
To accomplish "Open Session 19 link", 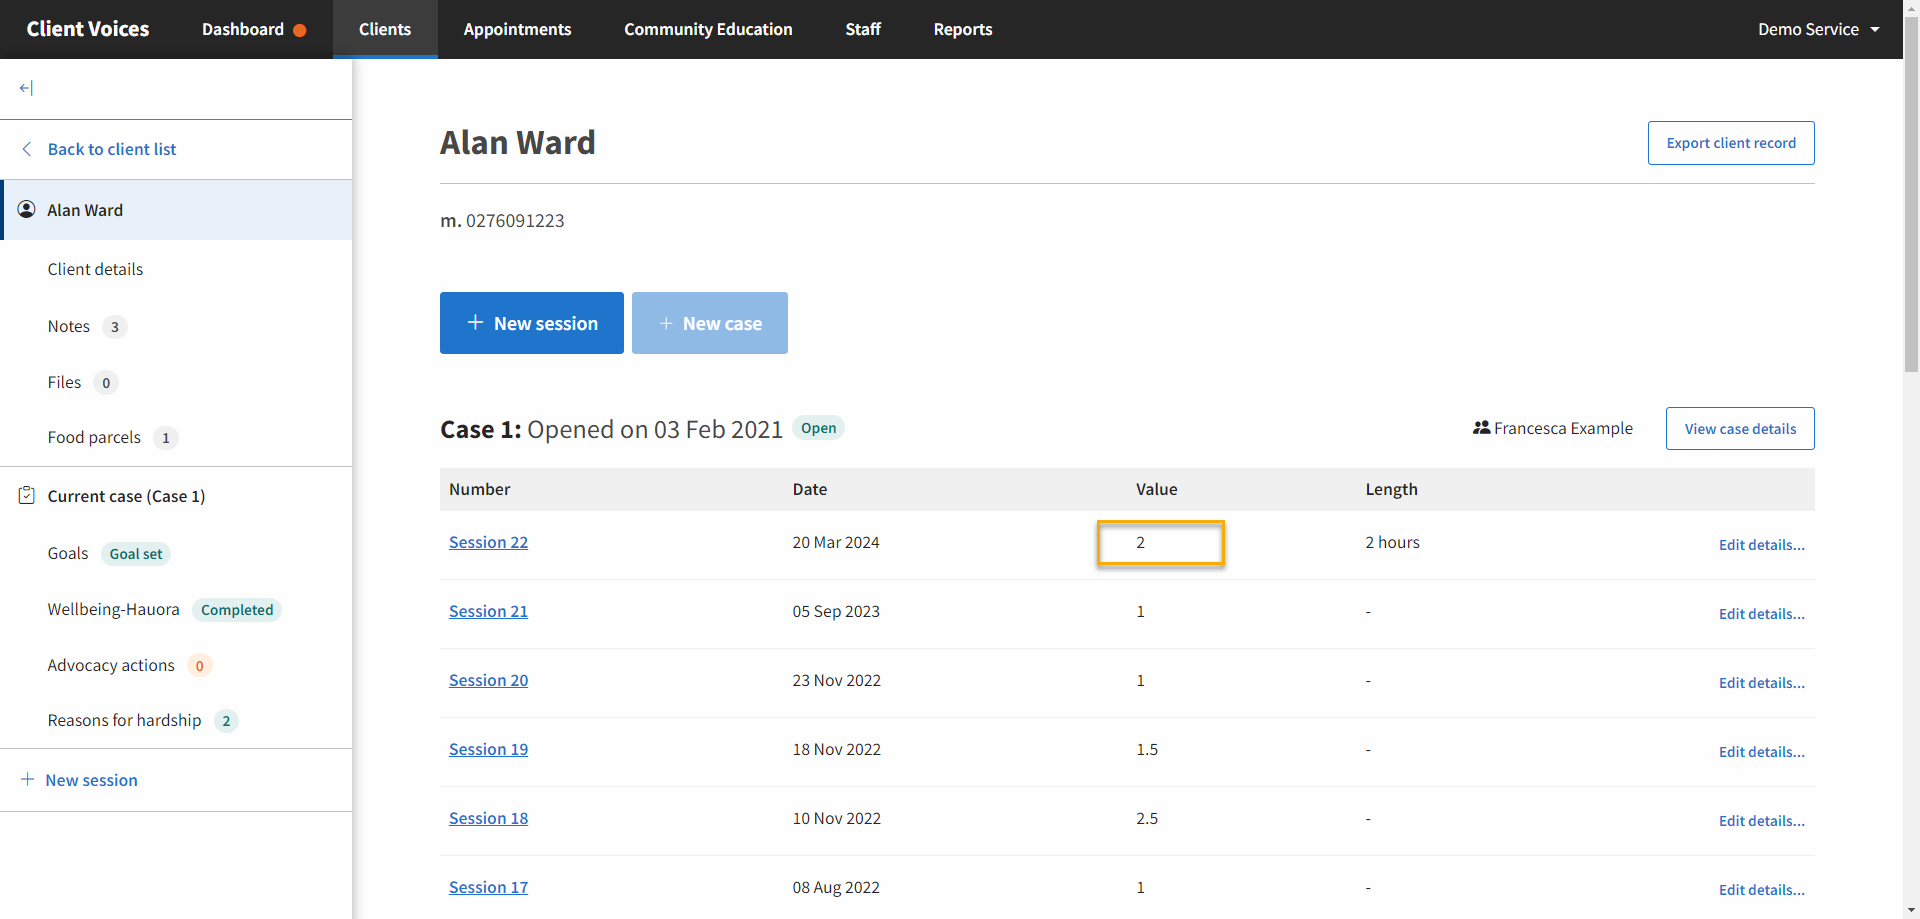I will click(x=488, y=749).
